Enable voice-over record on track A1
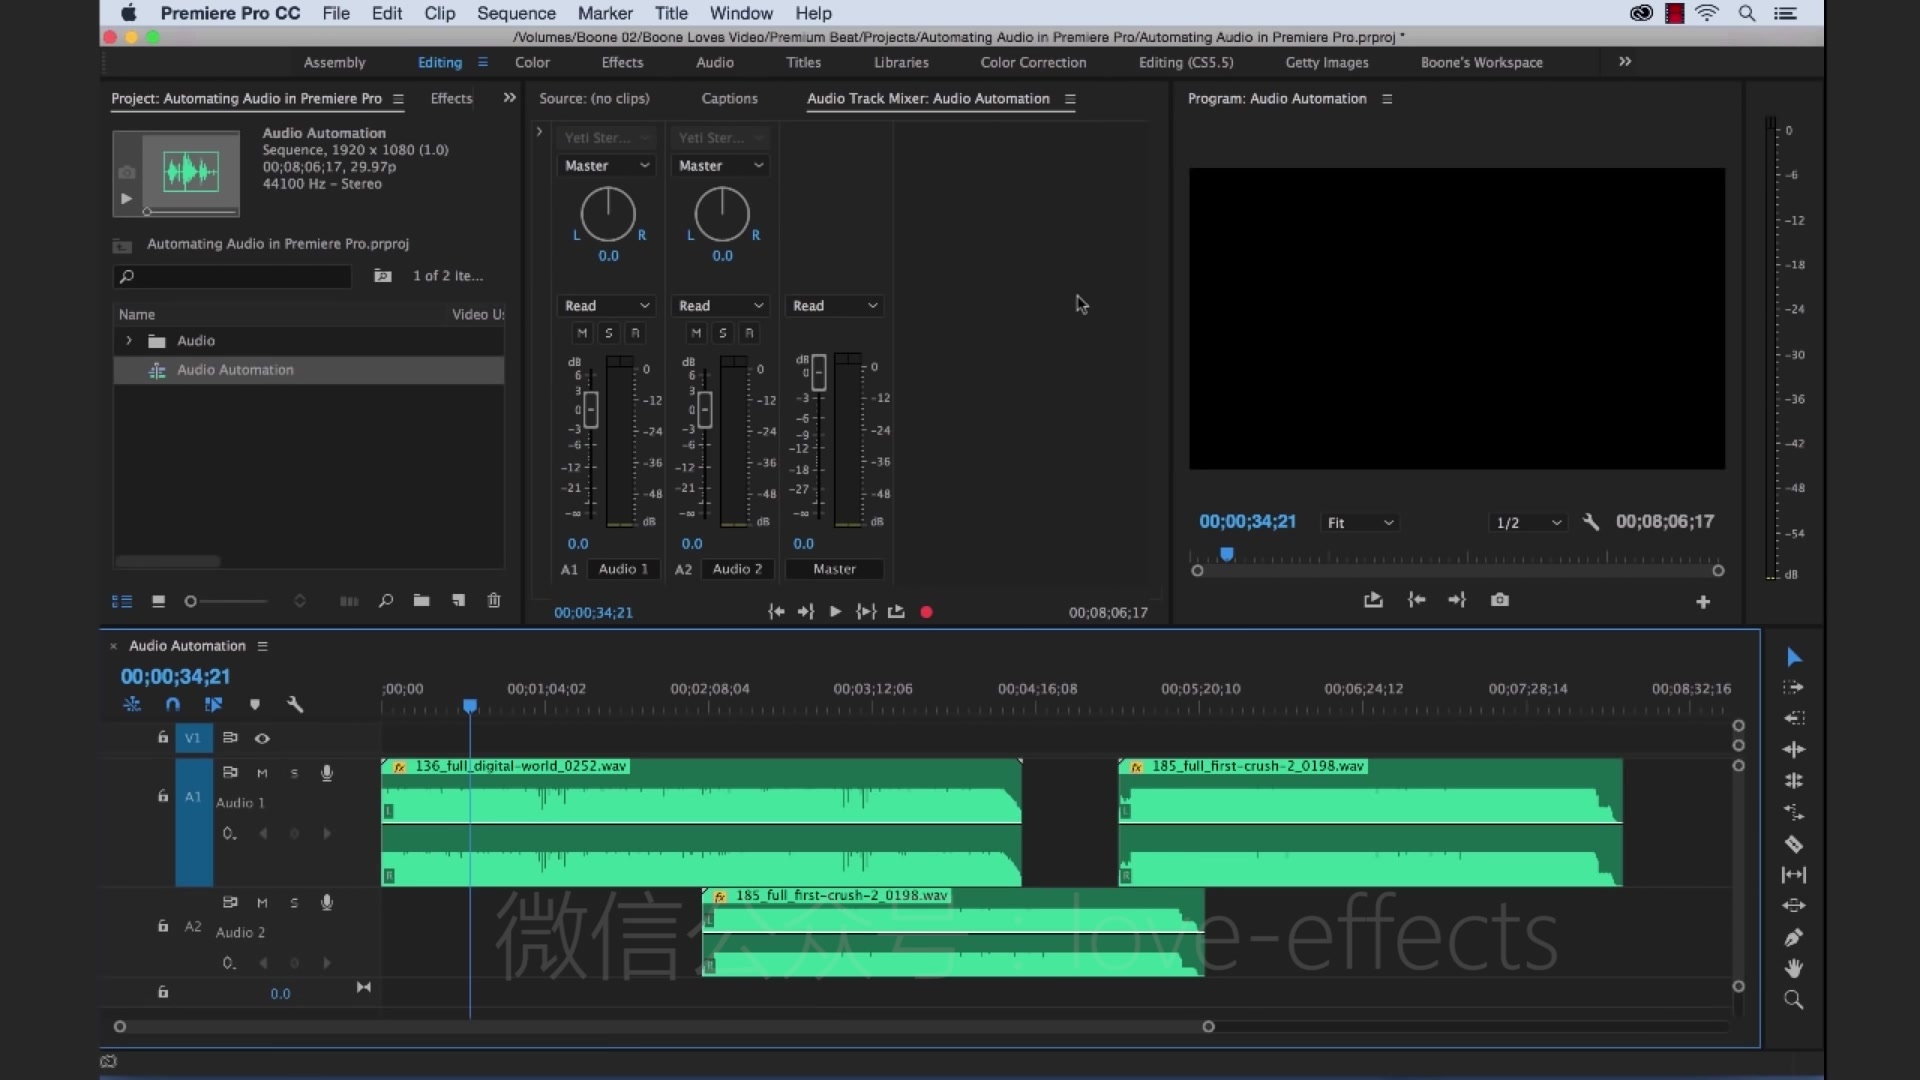Image resolution: width=1920 pixels, height=1080 pixels. (326, 773)
